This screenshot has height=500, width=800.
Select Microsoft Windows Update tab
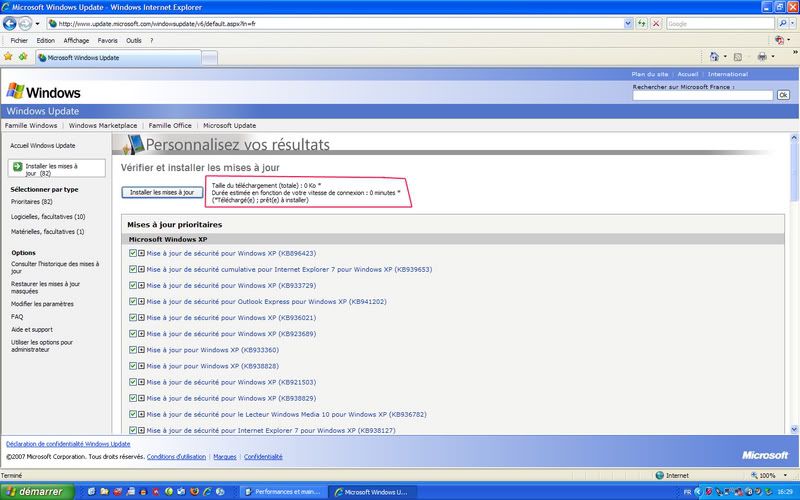click(x=118, y=58)
